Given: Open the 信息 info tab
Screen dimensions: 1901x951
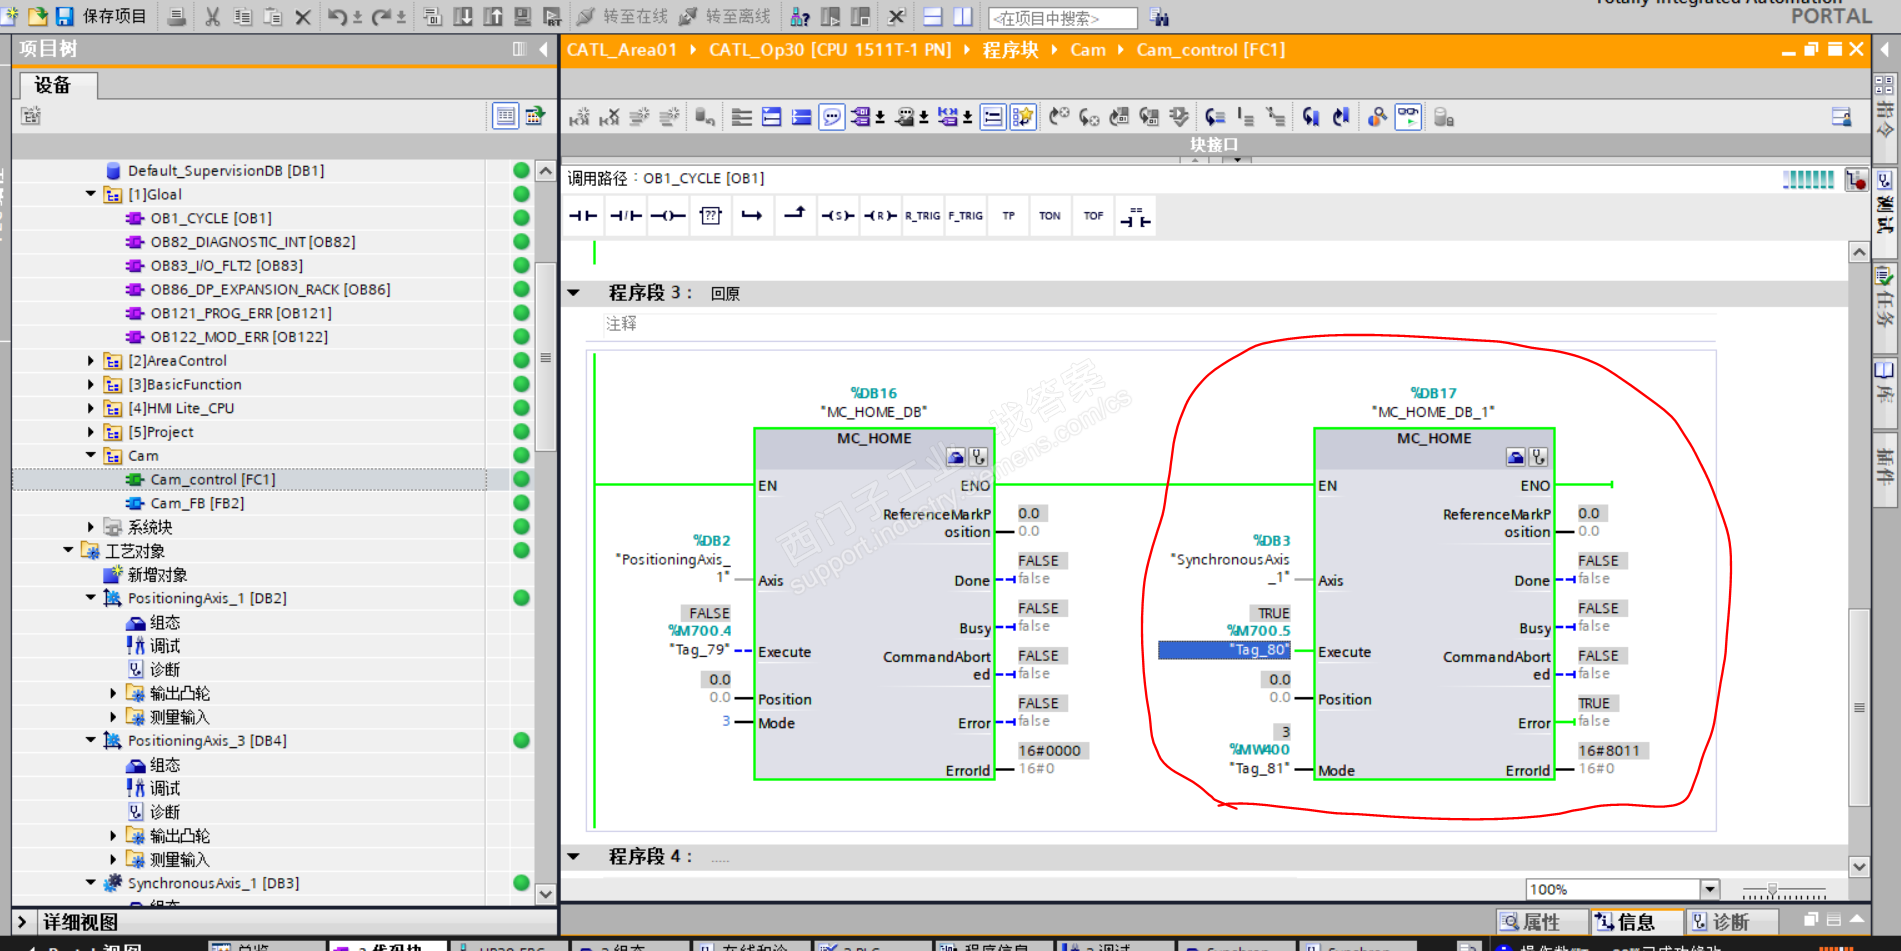Looking at the screenshot, I should click(x=1637, y=922).
